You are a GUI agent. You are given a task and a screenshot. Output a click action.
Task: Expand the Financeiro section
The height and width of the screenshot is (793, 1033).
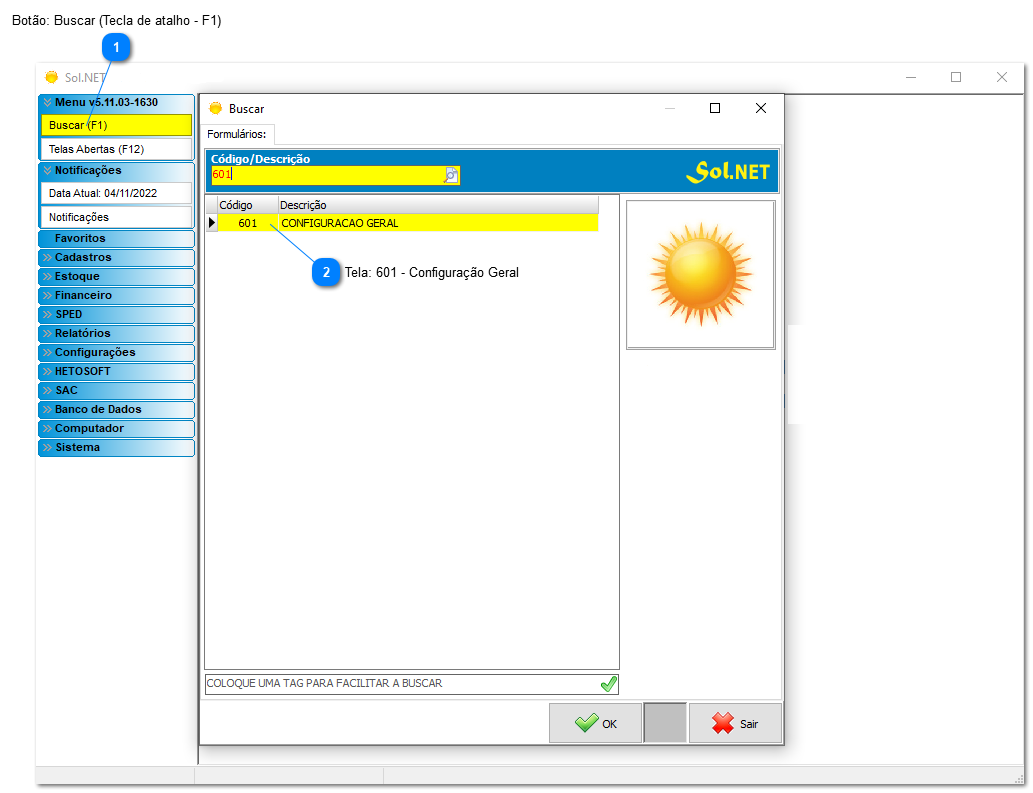pyautogui.click(x=116, y=295)
